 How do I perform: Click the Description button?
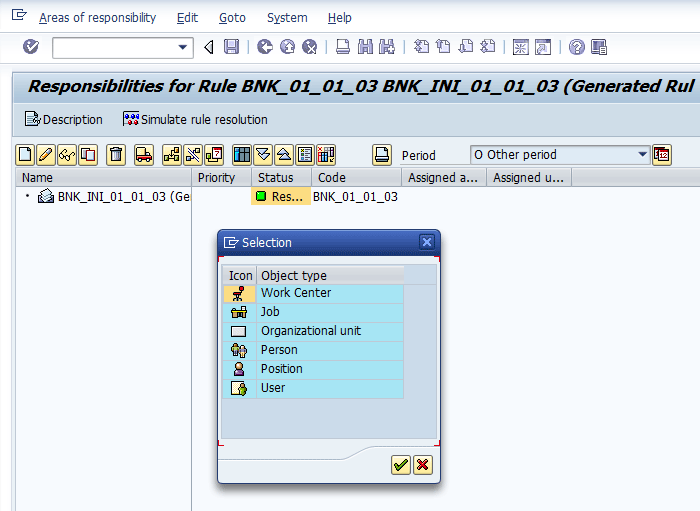pos(64,120)
